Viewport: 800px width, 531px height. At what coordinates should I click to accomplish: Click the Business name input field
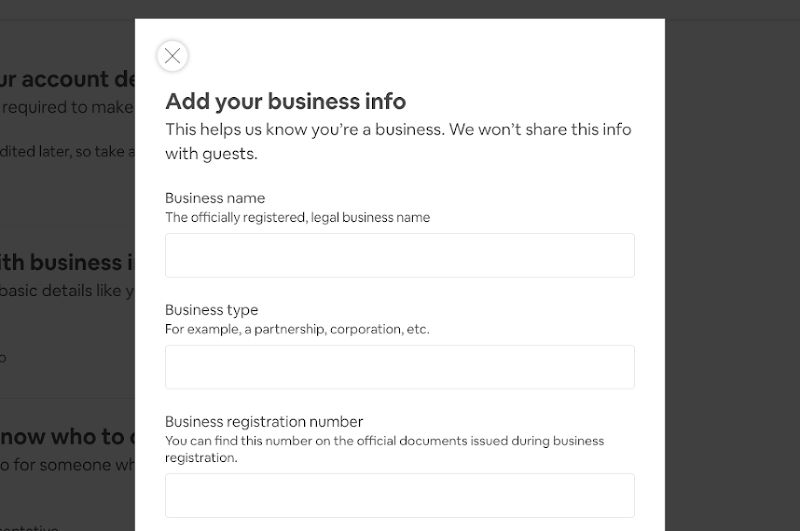click(x=399, y=256)
